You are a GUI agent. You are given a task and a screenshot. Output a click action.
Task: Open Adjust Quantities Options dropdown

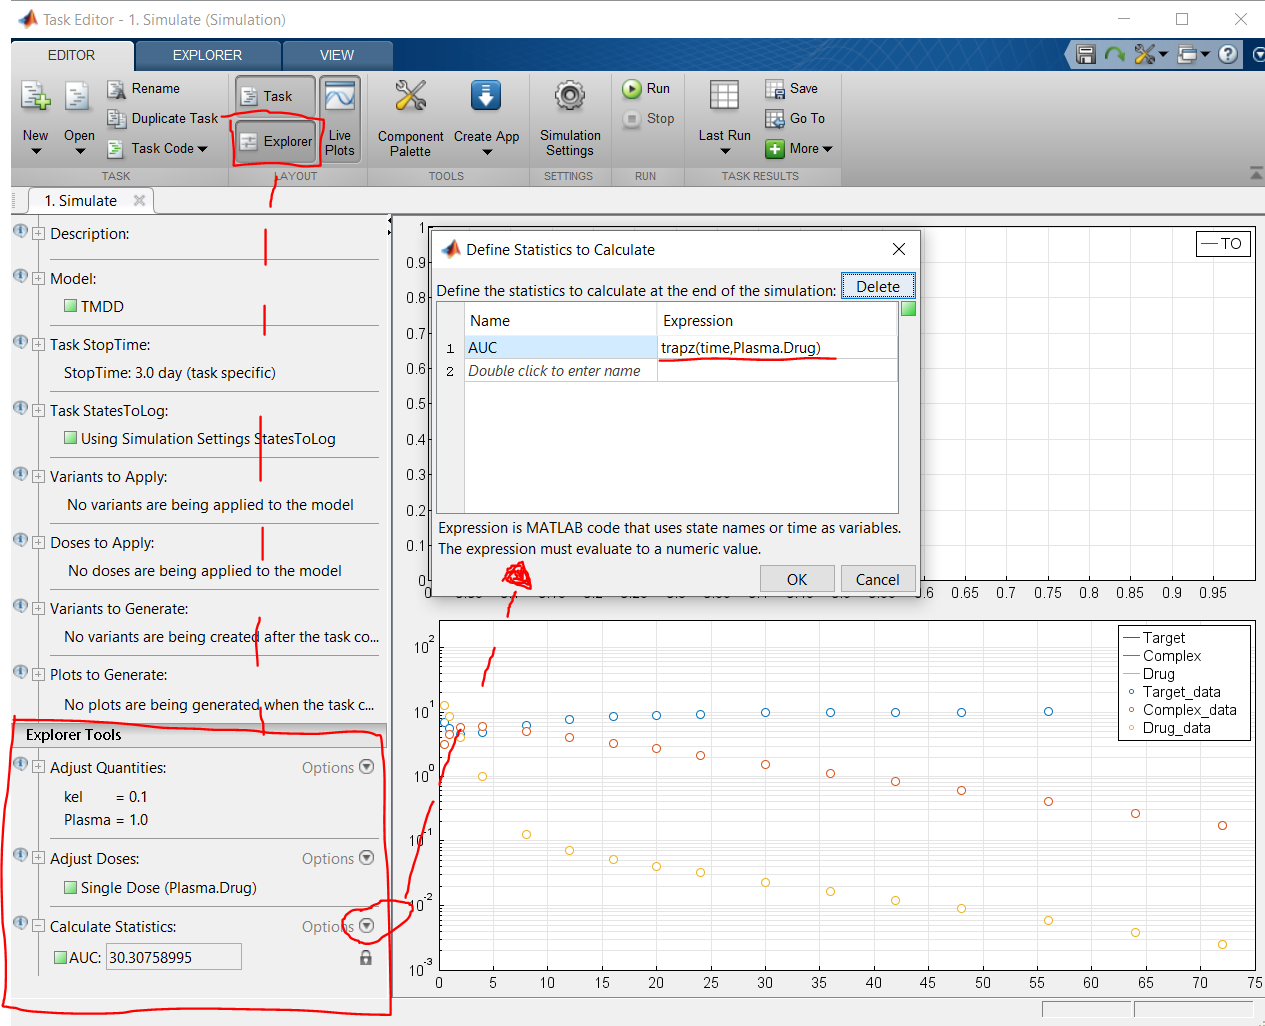366,767
